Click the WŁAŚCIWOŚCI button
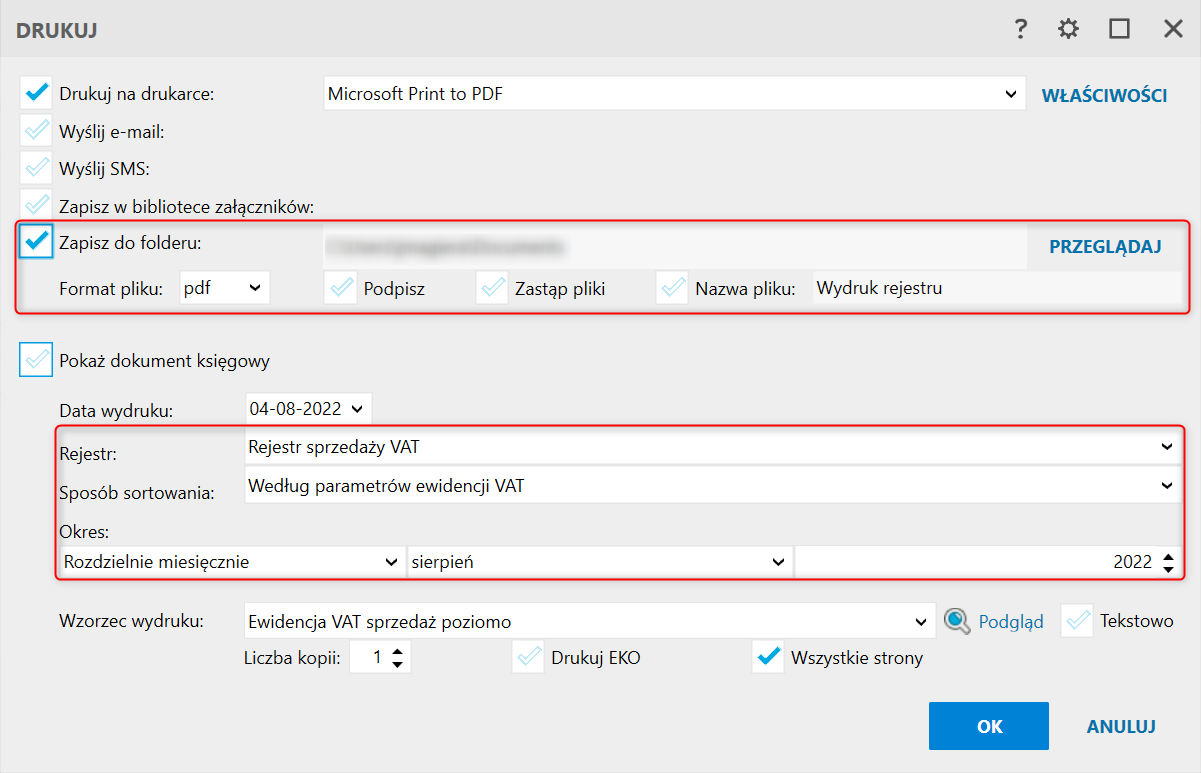 (x=1105, y=95)
